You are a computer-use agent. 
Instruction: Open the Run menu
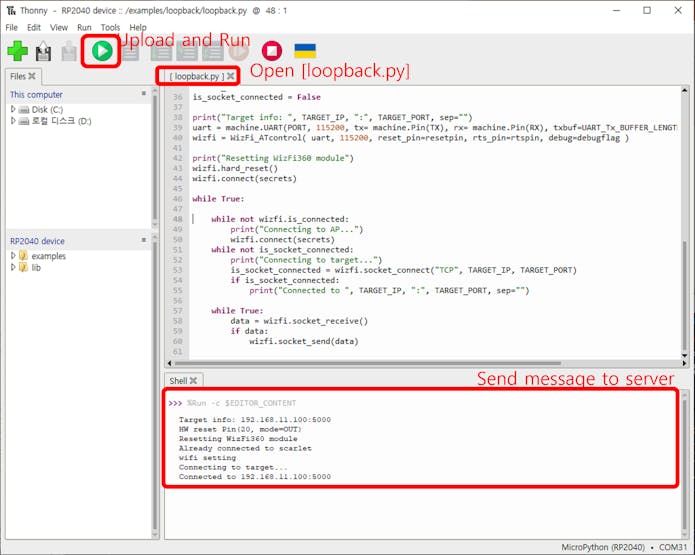pyautogui.click(x=84, y=27)
